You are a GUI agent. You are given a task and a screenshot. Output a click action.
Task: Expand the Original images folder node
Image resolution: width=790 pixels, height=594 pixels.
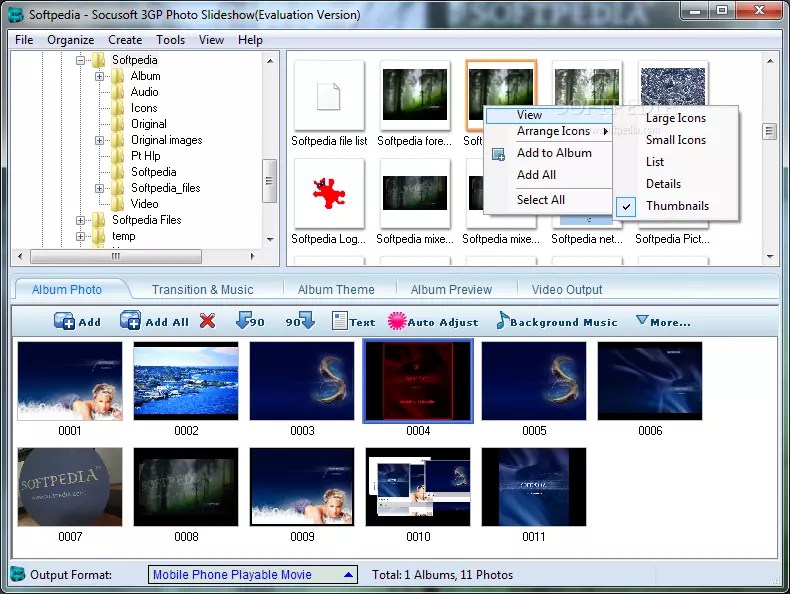pyautogui.click(x=99, y=140)
